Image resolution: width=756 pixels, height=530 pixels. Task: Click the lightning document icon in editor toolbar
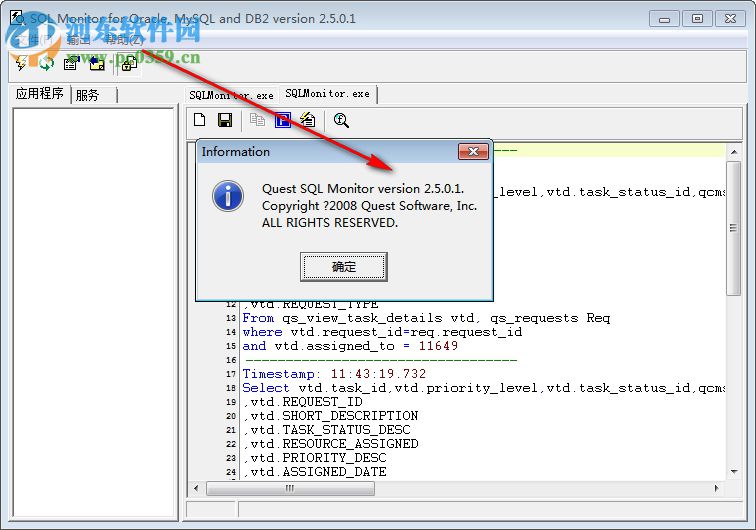[308, 120]
